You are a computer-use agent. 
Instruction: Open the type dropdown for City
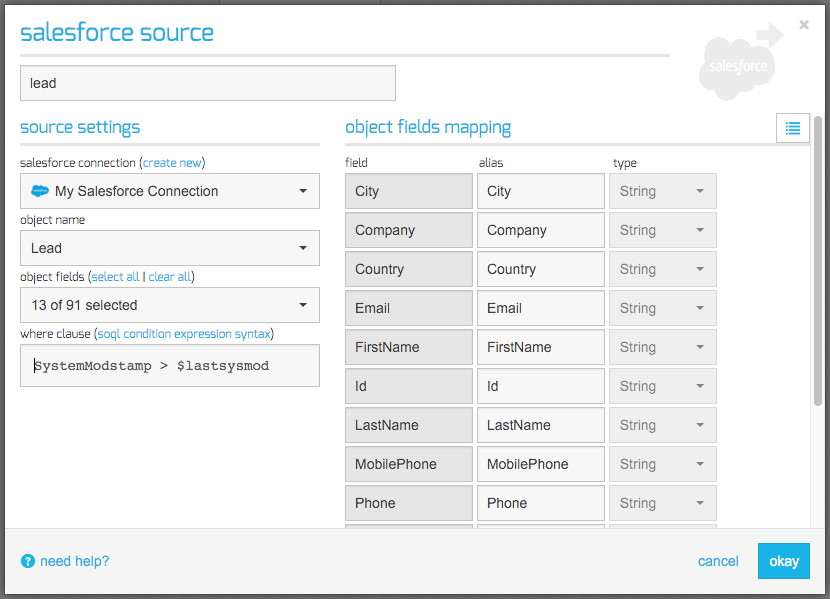[x=663, y=191]
